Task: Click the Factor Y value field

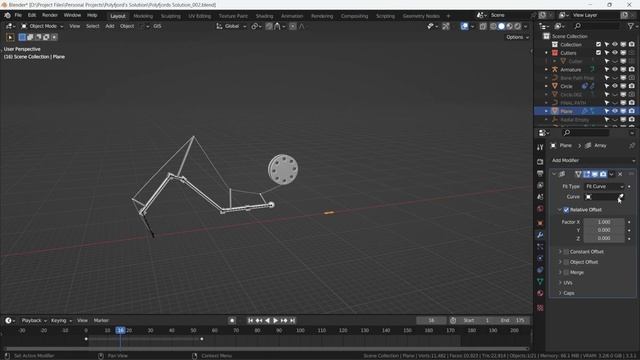Action: click(x=604, y=230)
